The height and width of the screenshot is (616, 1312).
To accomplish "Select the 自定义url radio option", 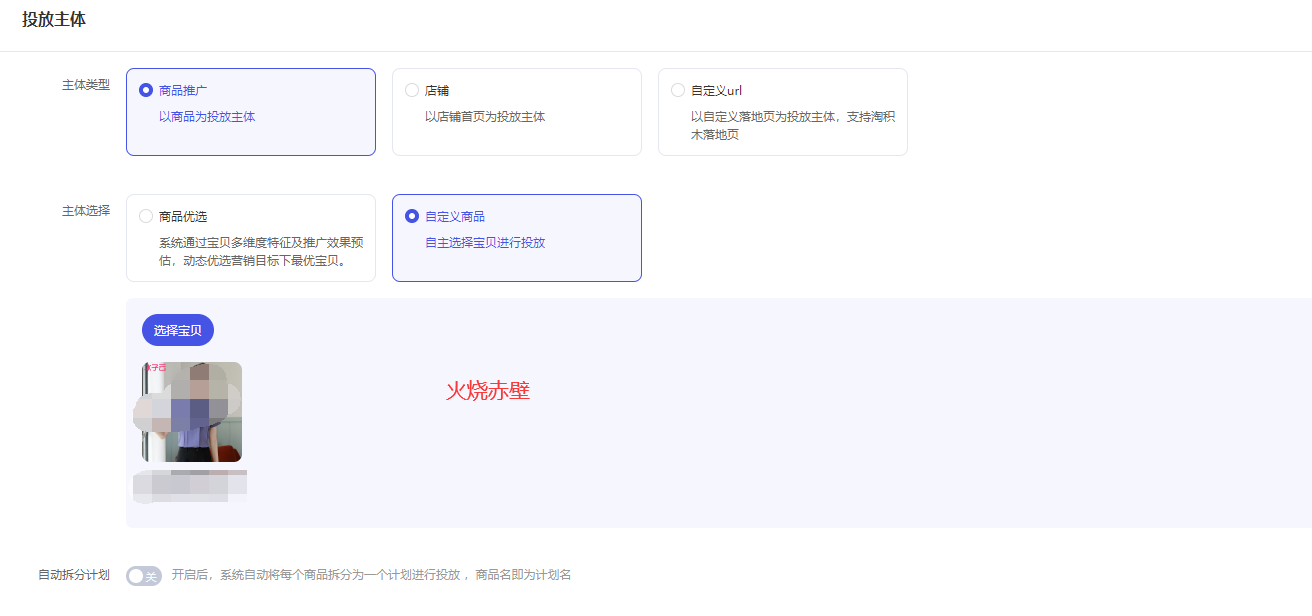I will tap(678, 90).
